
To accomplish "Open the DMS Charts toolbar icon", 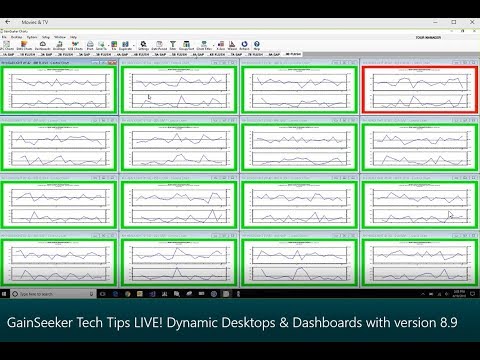I will [x=24, y=46].
